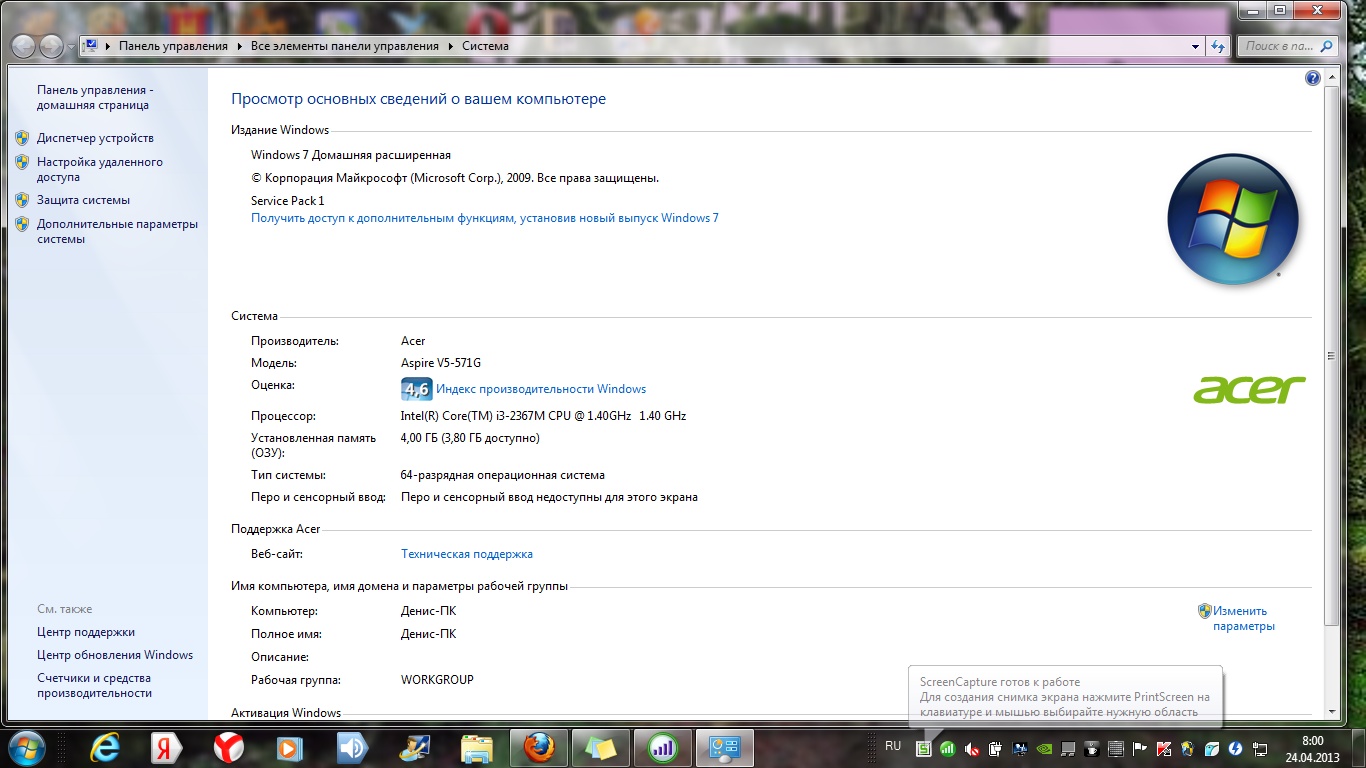Click "Изменить параметры" link

[1244, 618]
